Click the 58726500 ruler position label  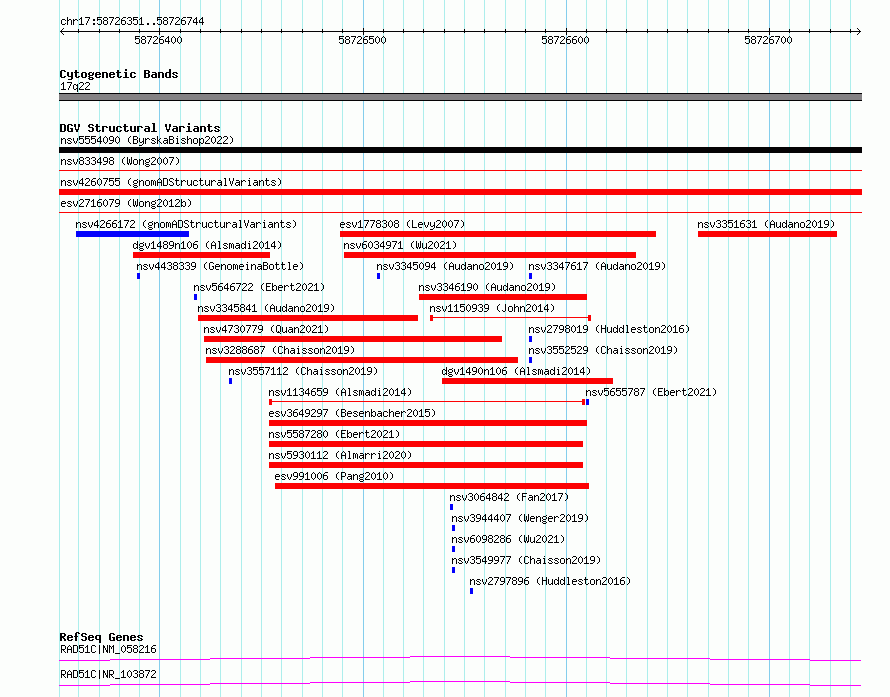point(362,40)
